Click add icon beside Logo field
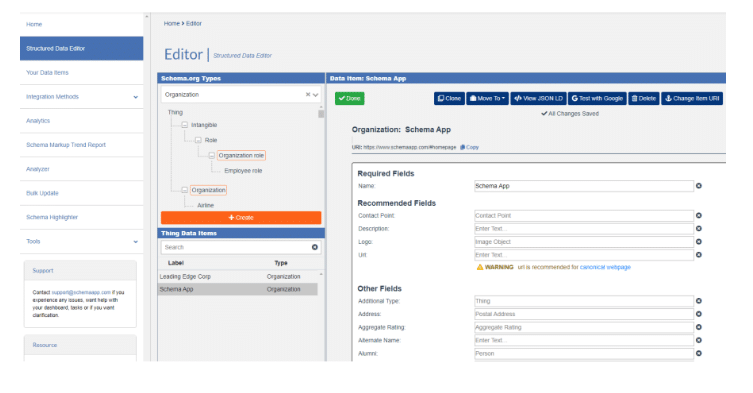753x393 pixels. coord(699,242)
